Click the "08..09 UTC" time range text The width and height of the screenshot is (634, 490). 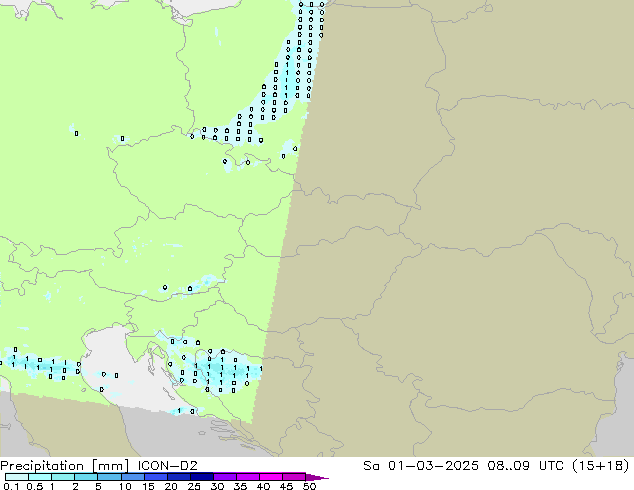pos(526,466)
